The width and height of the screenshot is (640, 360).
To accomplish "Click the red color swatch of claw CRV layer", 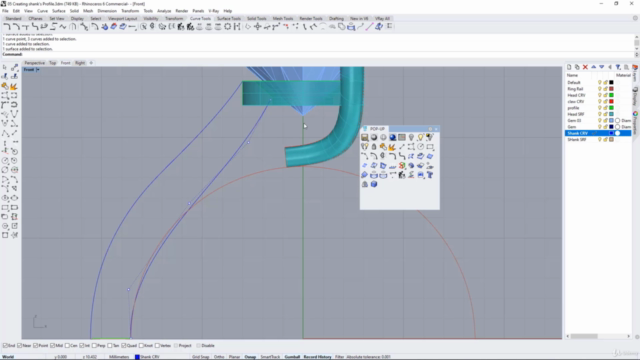I will 611,102.
